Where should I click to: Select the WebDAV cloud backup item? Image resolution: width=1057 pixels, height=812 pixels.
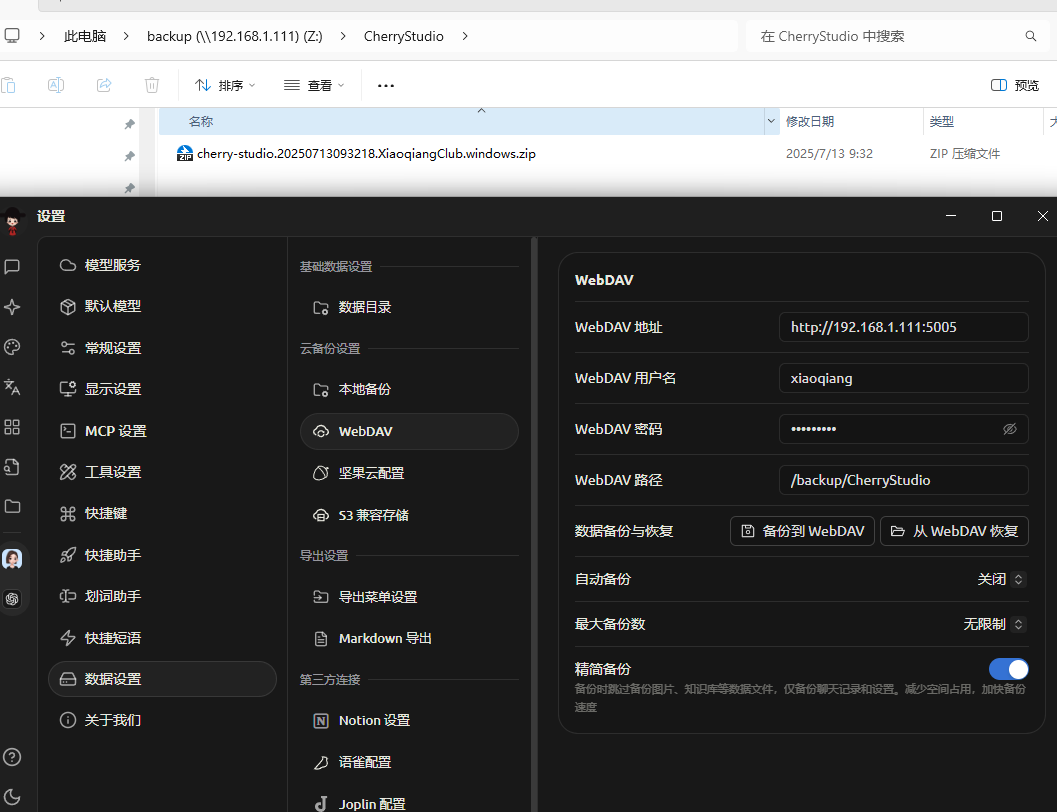pos(409,431)
